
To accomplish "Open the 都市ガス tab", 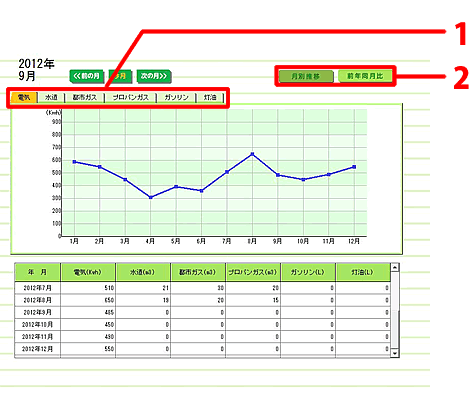I will [x=85, y=97].
